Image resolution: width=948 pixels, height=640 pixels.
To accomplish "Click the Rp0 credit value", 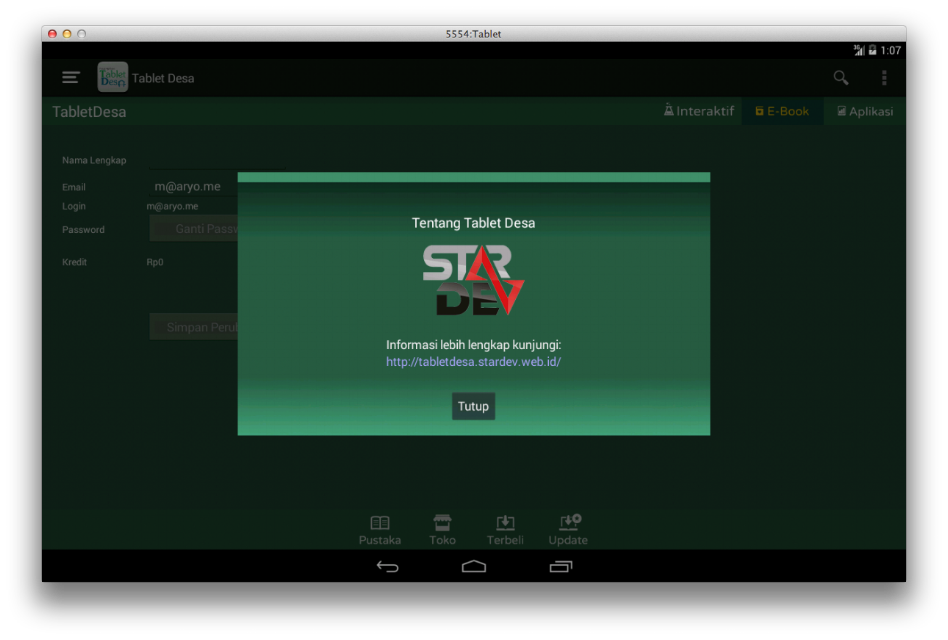I will point(155,262).
